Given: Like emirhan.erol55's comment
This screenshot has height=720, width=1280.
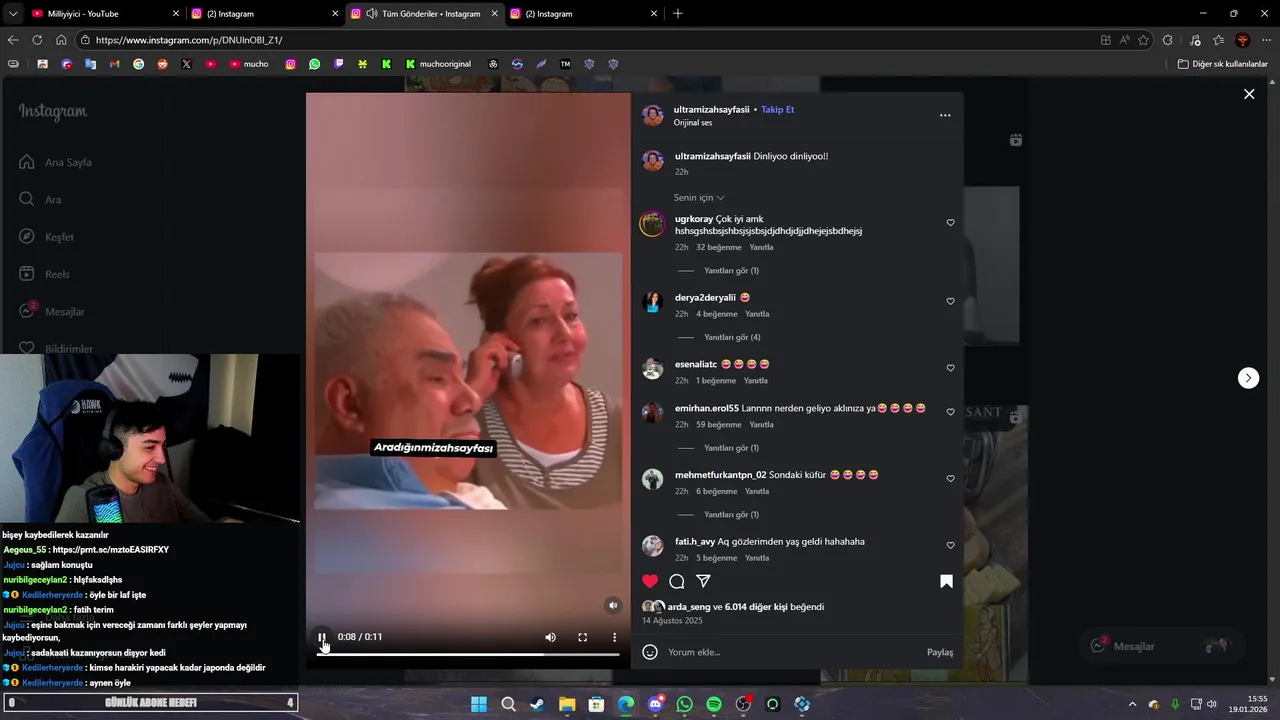Looking at the screenshot, I should click(x=950, y=412).
